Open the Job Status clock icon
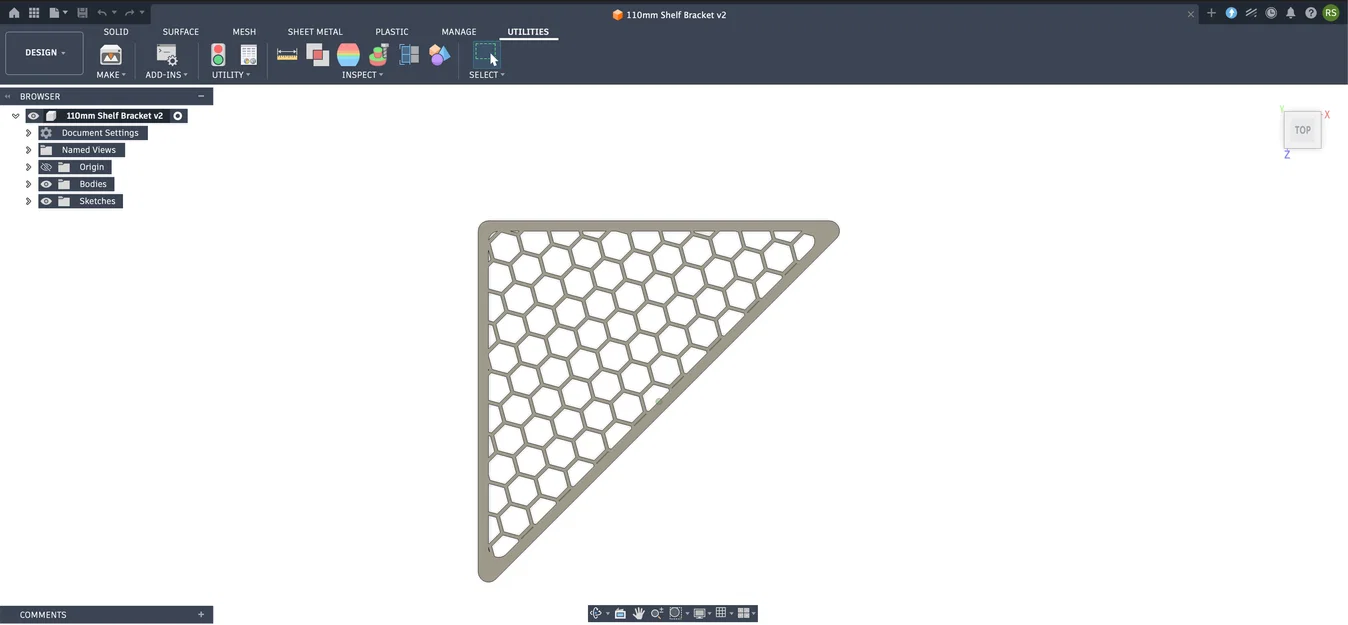Screen dimensions: 1348x625 [x=1271, y=13]
